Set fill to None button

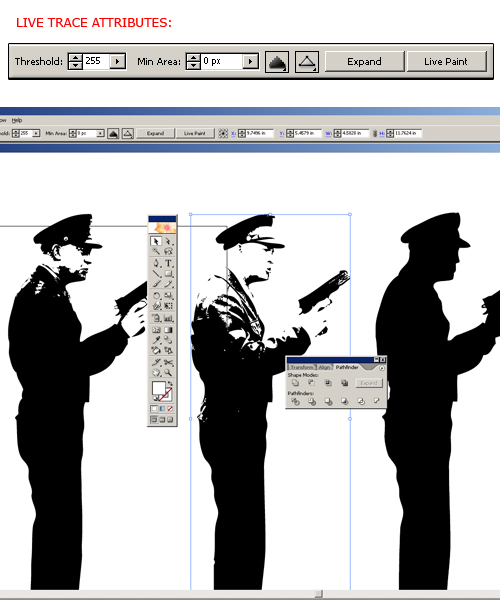[x=170, y=408]
